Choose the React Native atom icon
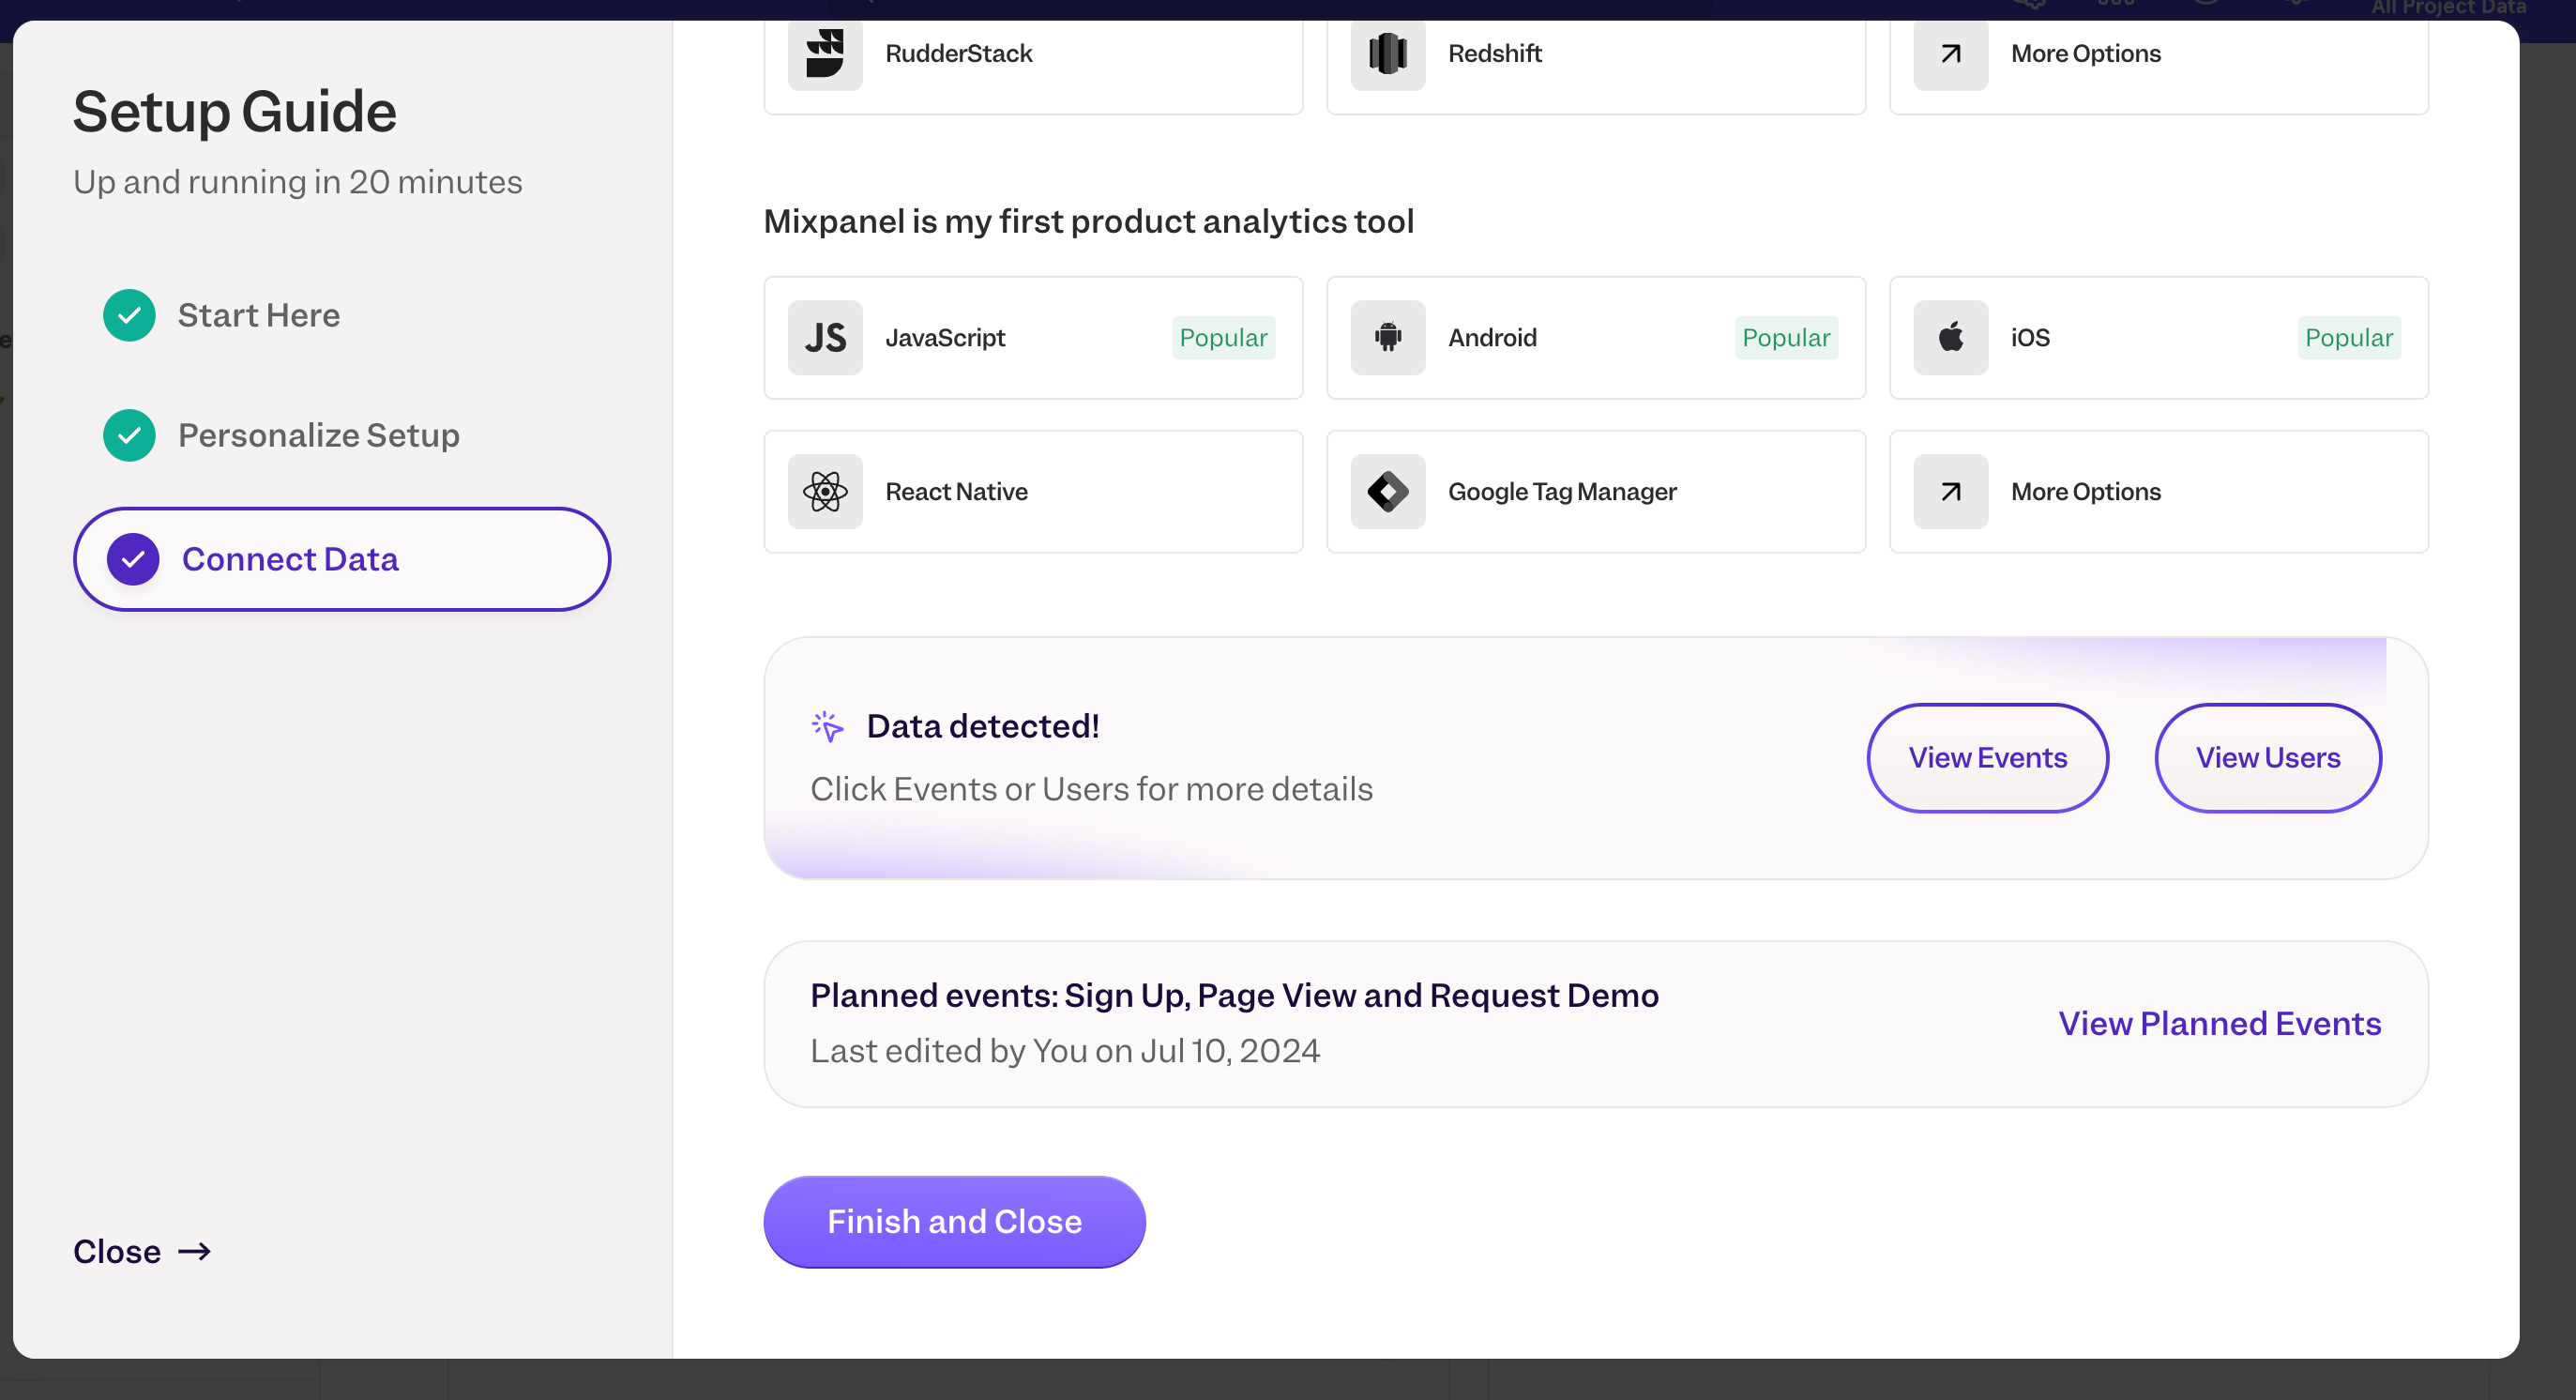 click(x=825, y=492)
